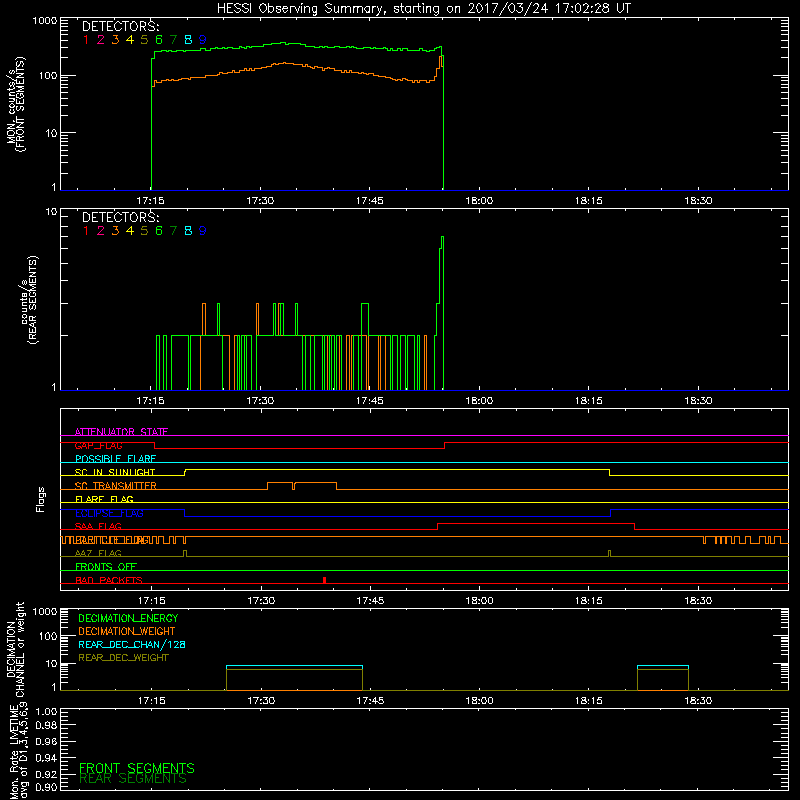Screen dimensions: 800x800
Task: Click the REAR SEGMENTS livetime legend
Action: pyautogui.click(x=133, y=779)
